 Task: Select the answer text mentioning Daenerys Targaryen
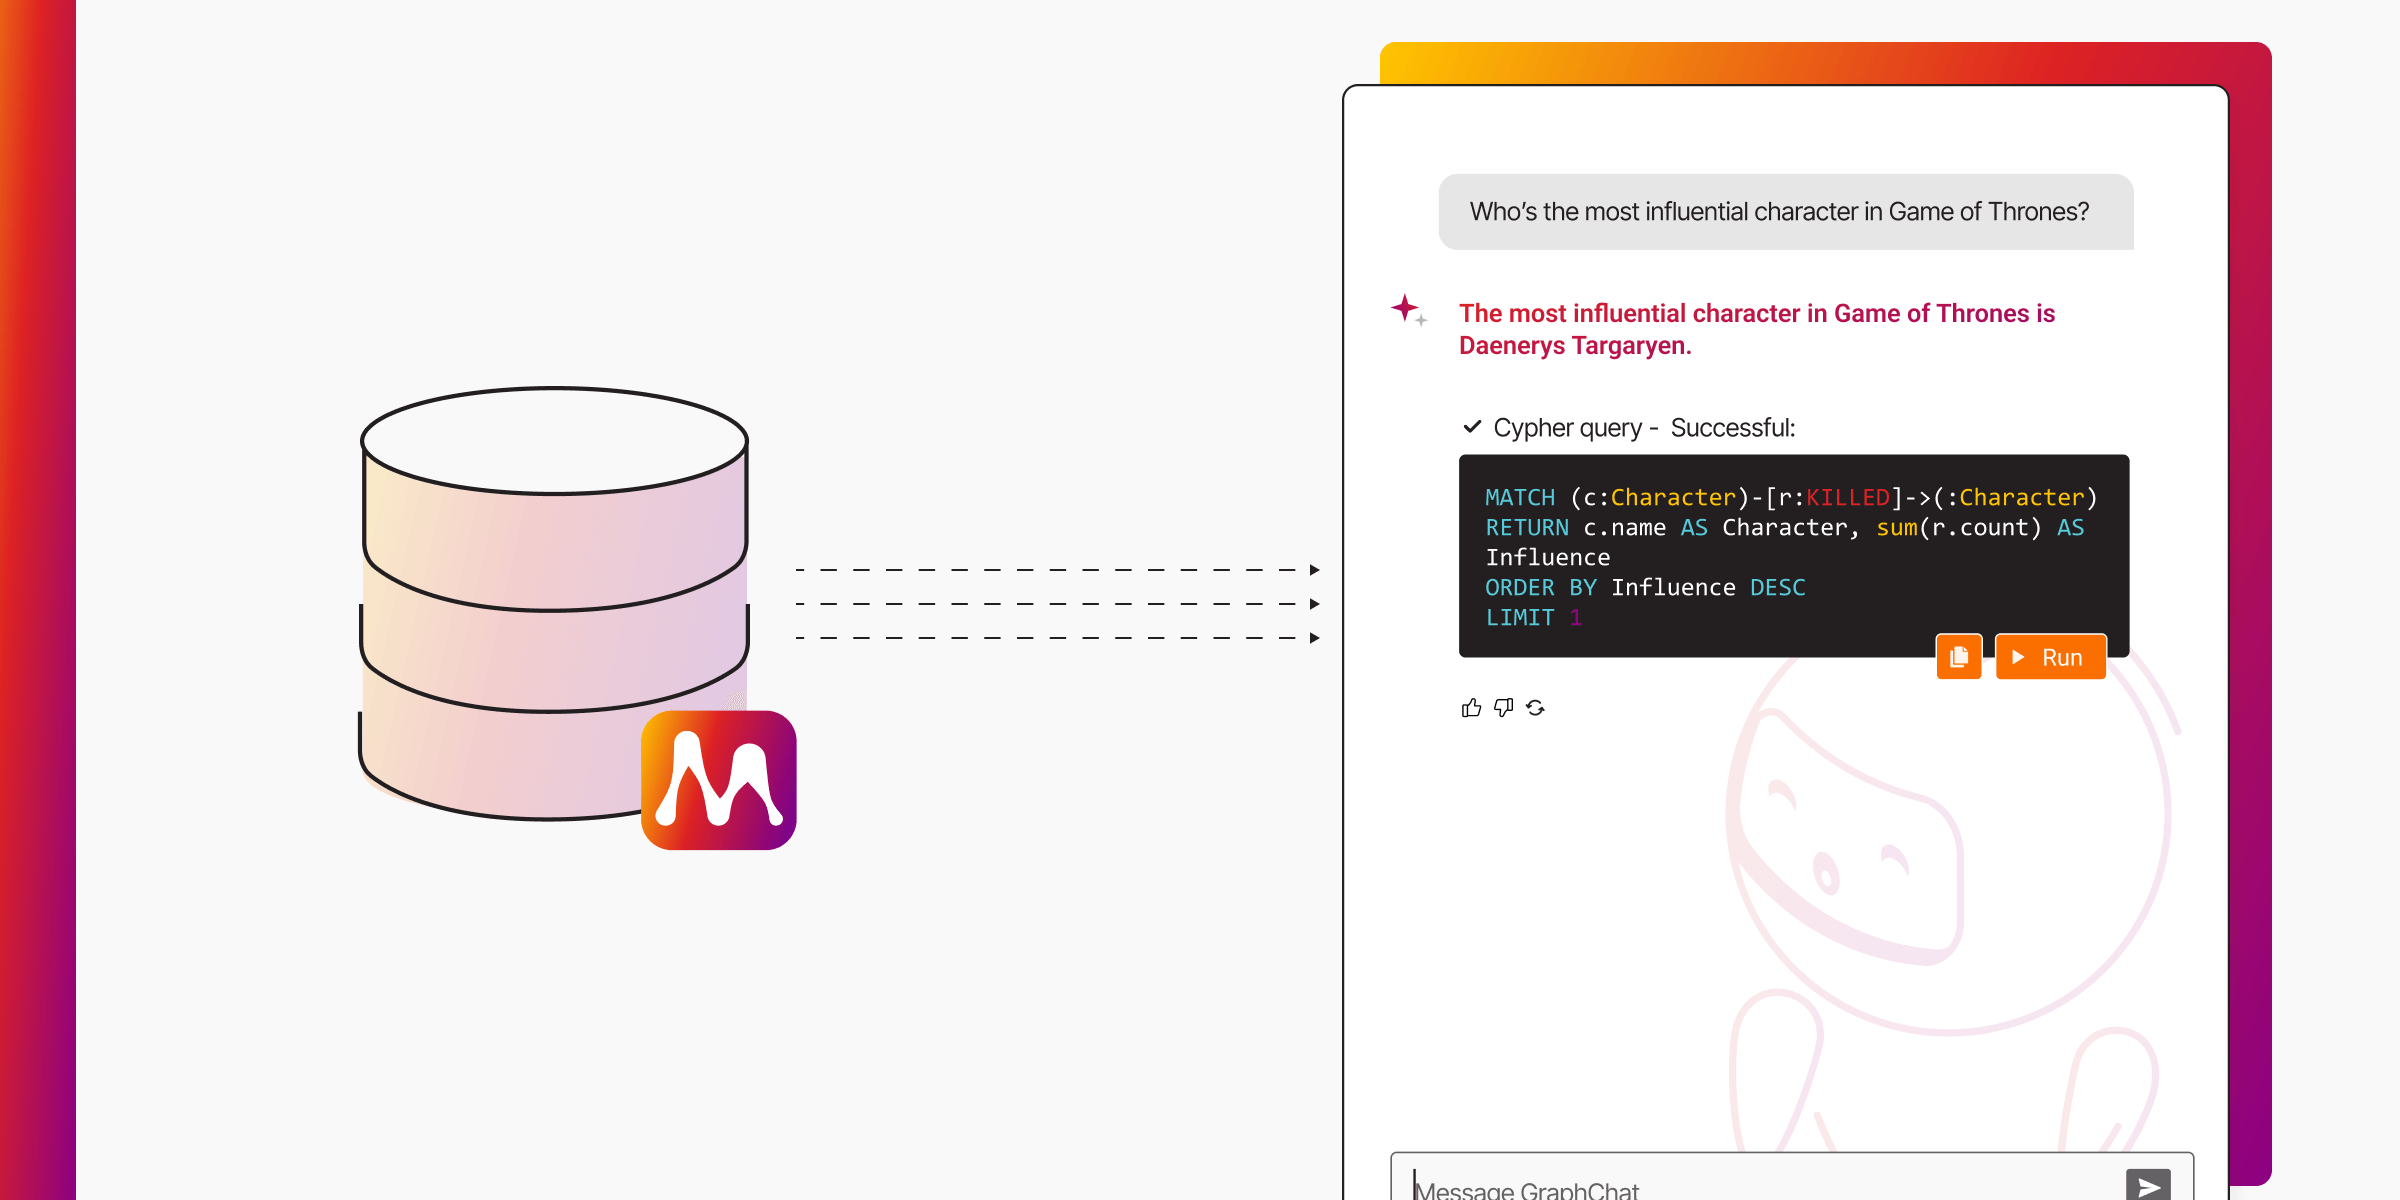[x=1757, y=329]
